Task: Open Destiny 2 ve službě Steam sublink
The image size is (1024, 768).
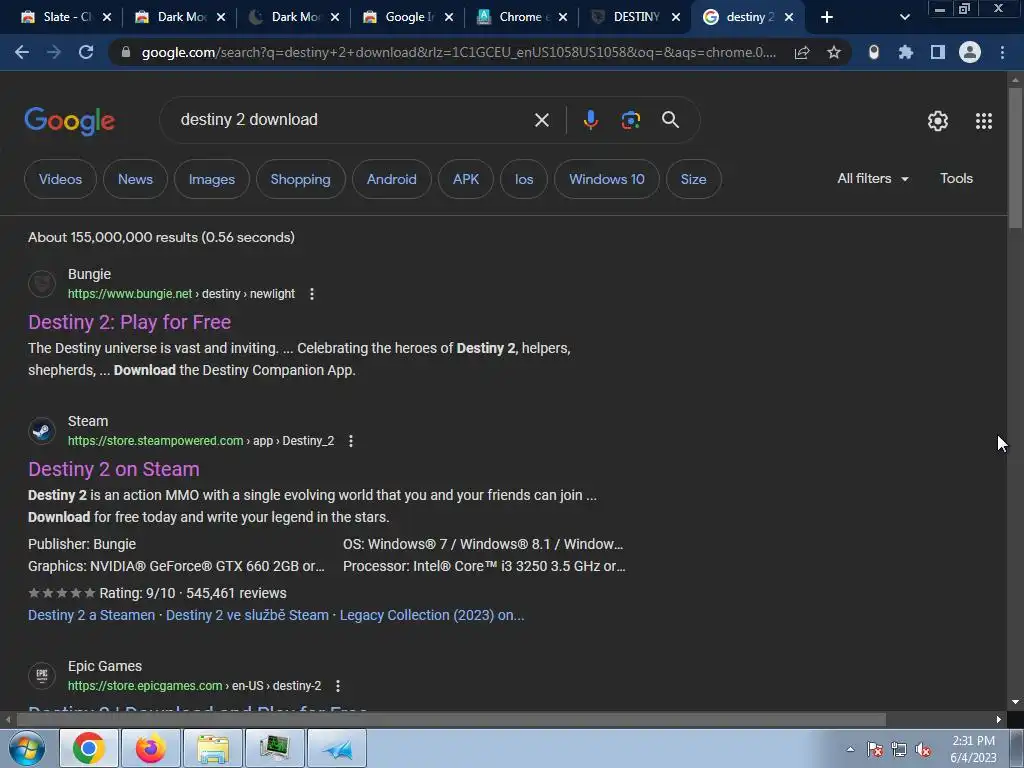Action: pyautogui.click(x=247, y=615)
